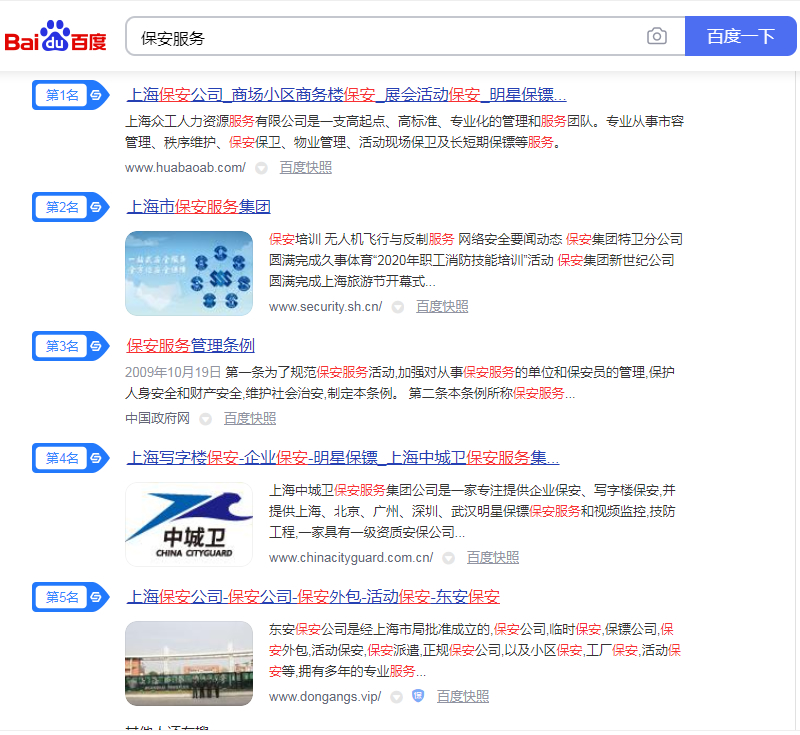The height and width of the screenshot is (735, 800).
Task: Click snippet text starting 保安培训 无人机飞行与反制服务
Action: [x=476, y=261]
